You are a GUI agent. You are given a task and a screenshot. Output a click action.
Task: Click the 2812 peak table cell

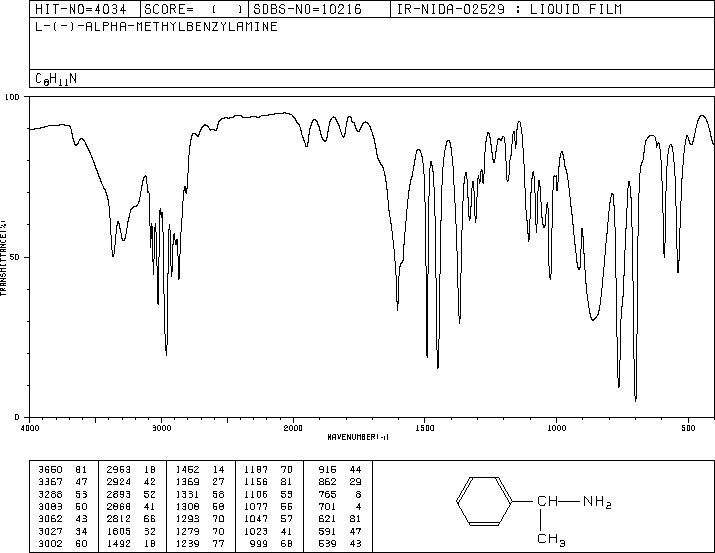click(x=119, y=519)
